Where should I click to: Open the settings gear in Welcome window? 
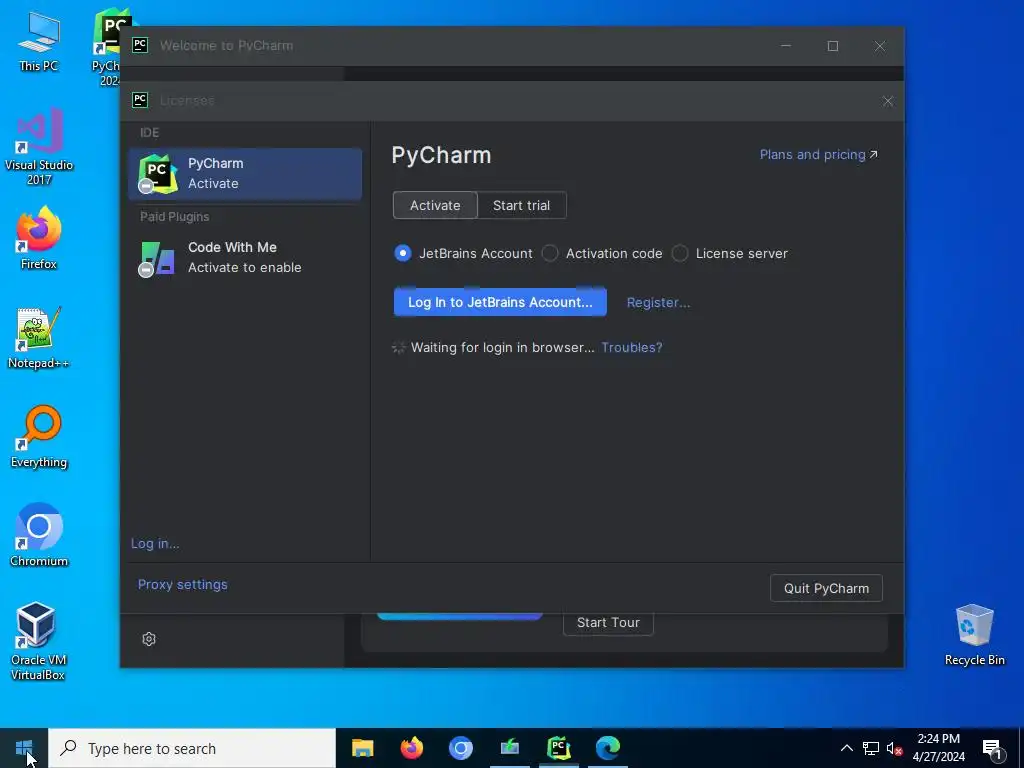pyautogui.click(x=149, y=639)
